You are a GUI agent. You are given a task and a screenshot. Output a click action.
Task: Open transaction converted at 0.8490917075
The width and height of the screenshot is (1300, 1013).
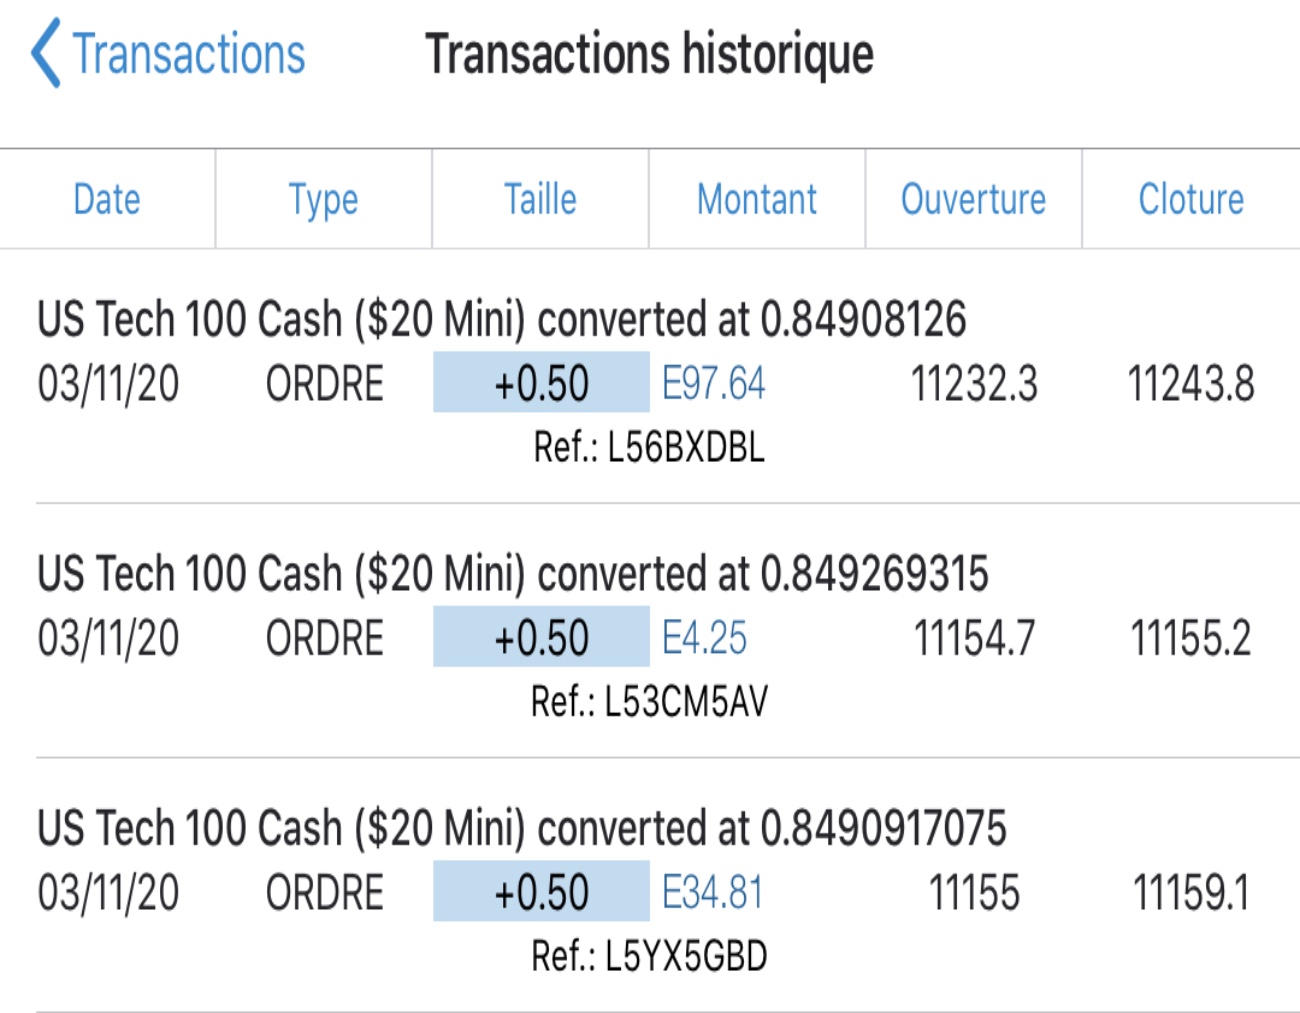(521, 829)
